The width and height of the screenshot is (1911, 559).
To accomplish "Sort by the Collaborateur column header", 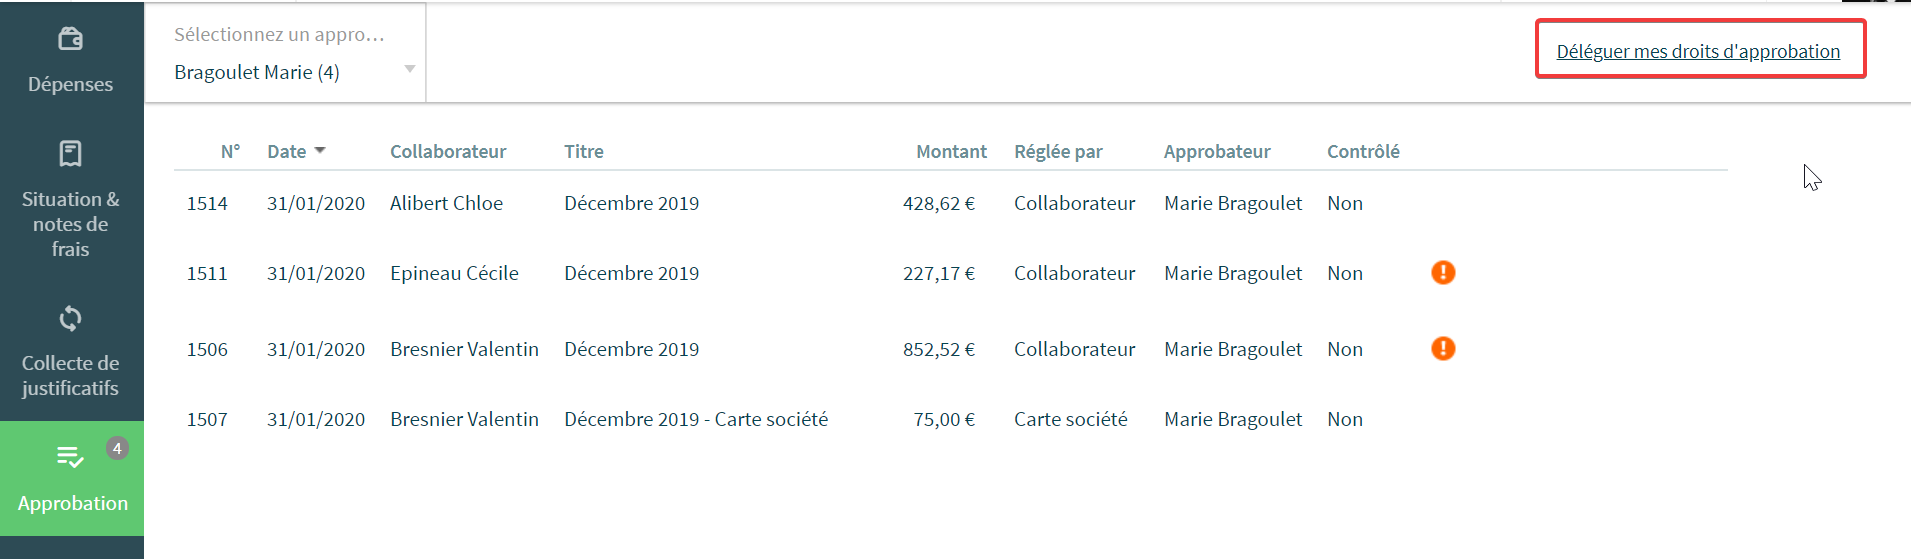I will coord(448,151).
